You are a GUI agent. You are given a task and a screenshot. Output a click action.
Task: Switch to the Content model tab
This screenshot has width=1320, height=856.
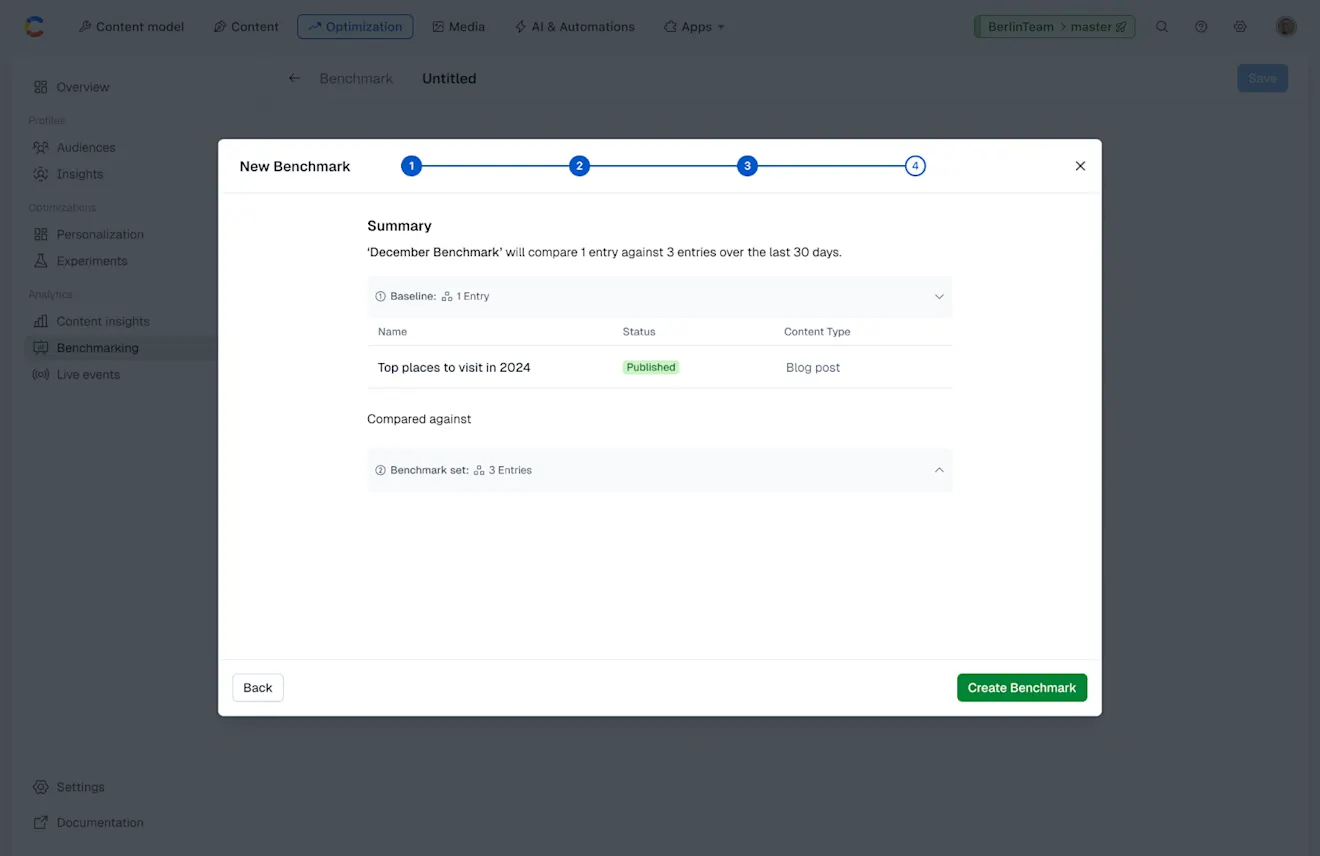pos(131,27)
